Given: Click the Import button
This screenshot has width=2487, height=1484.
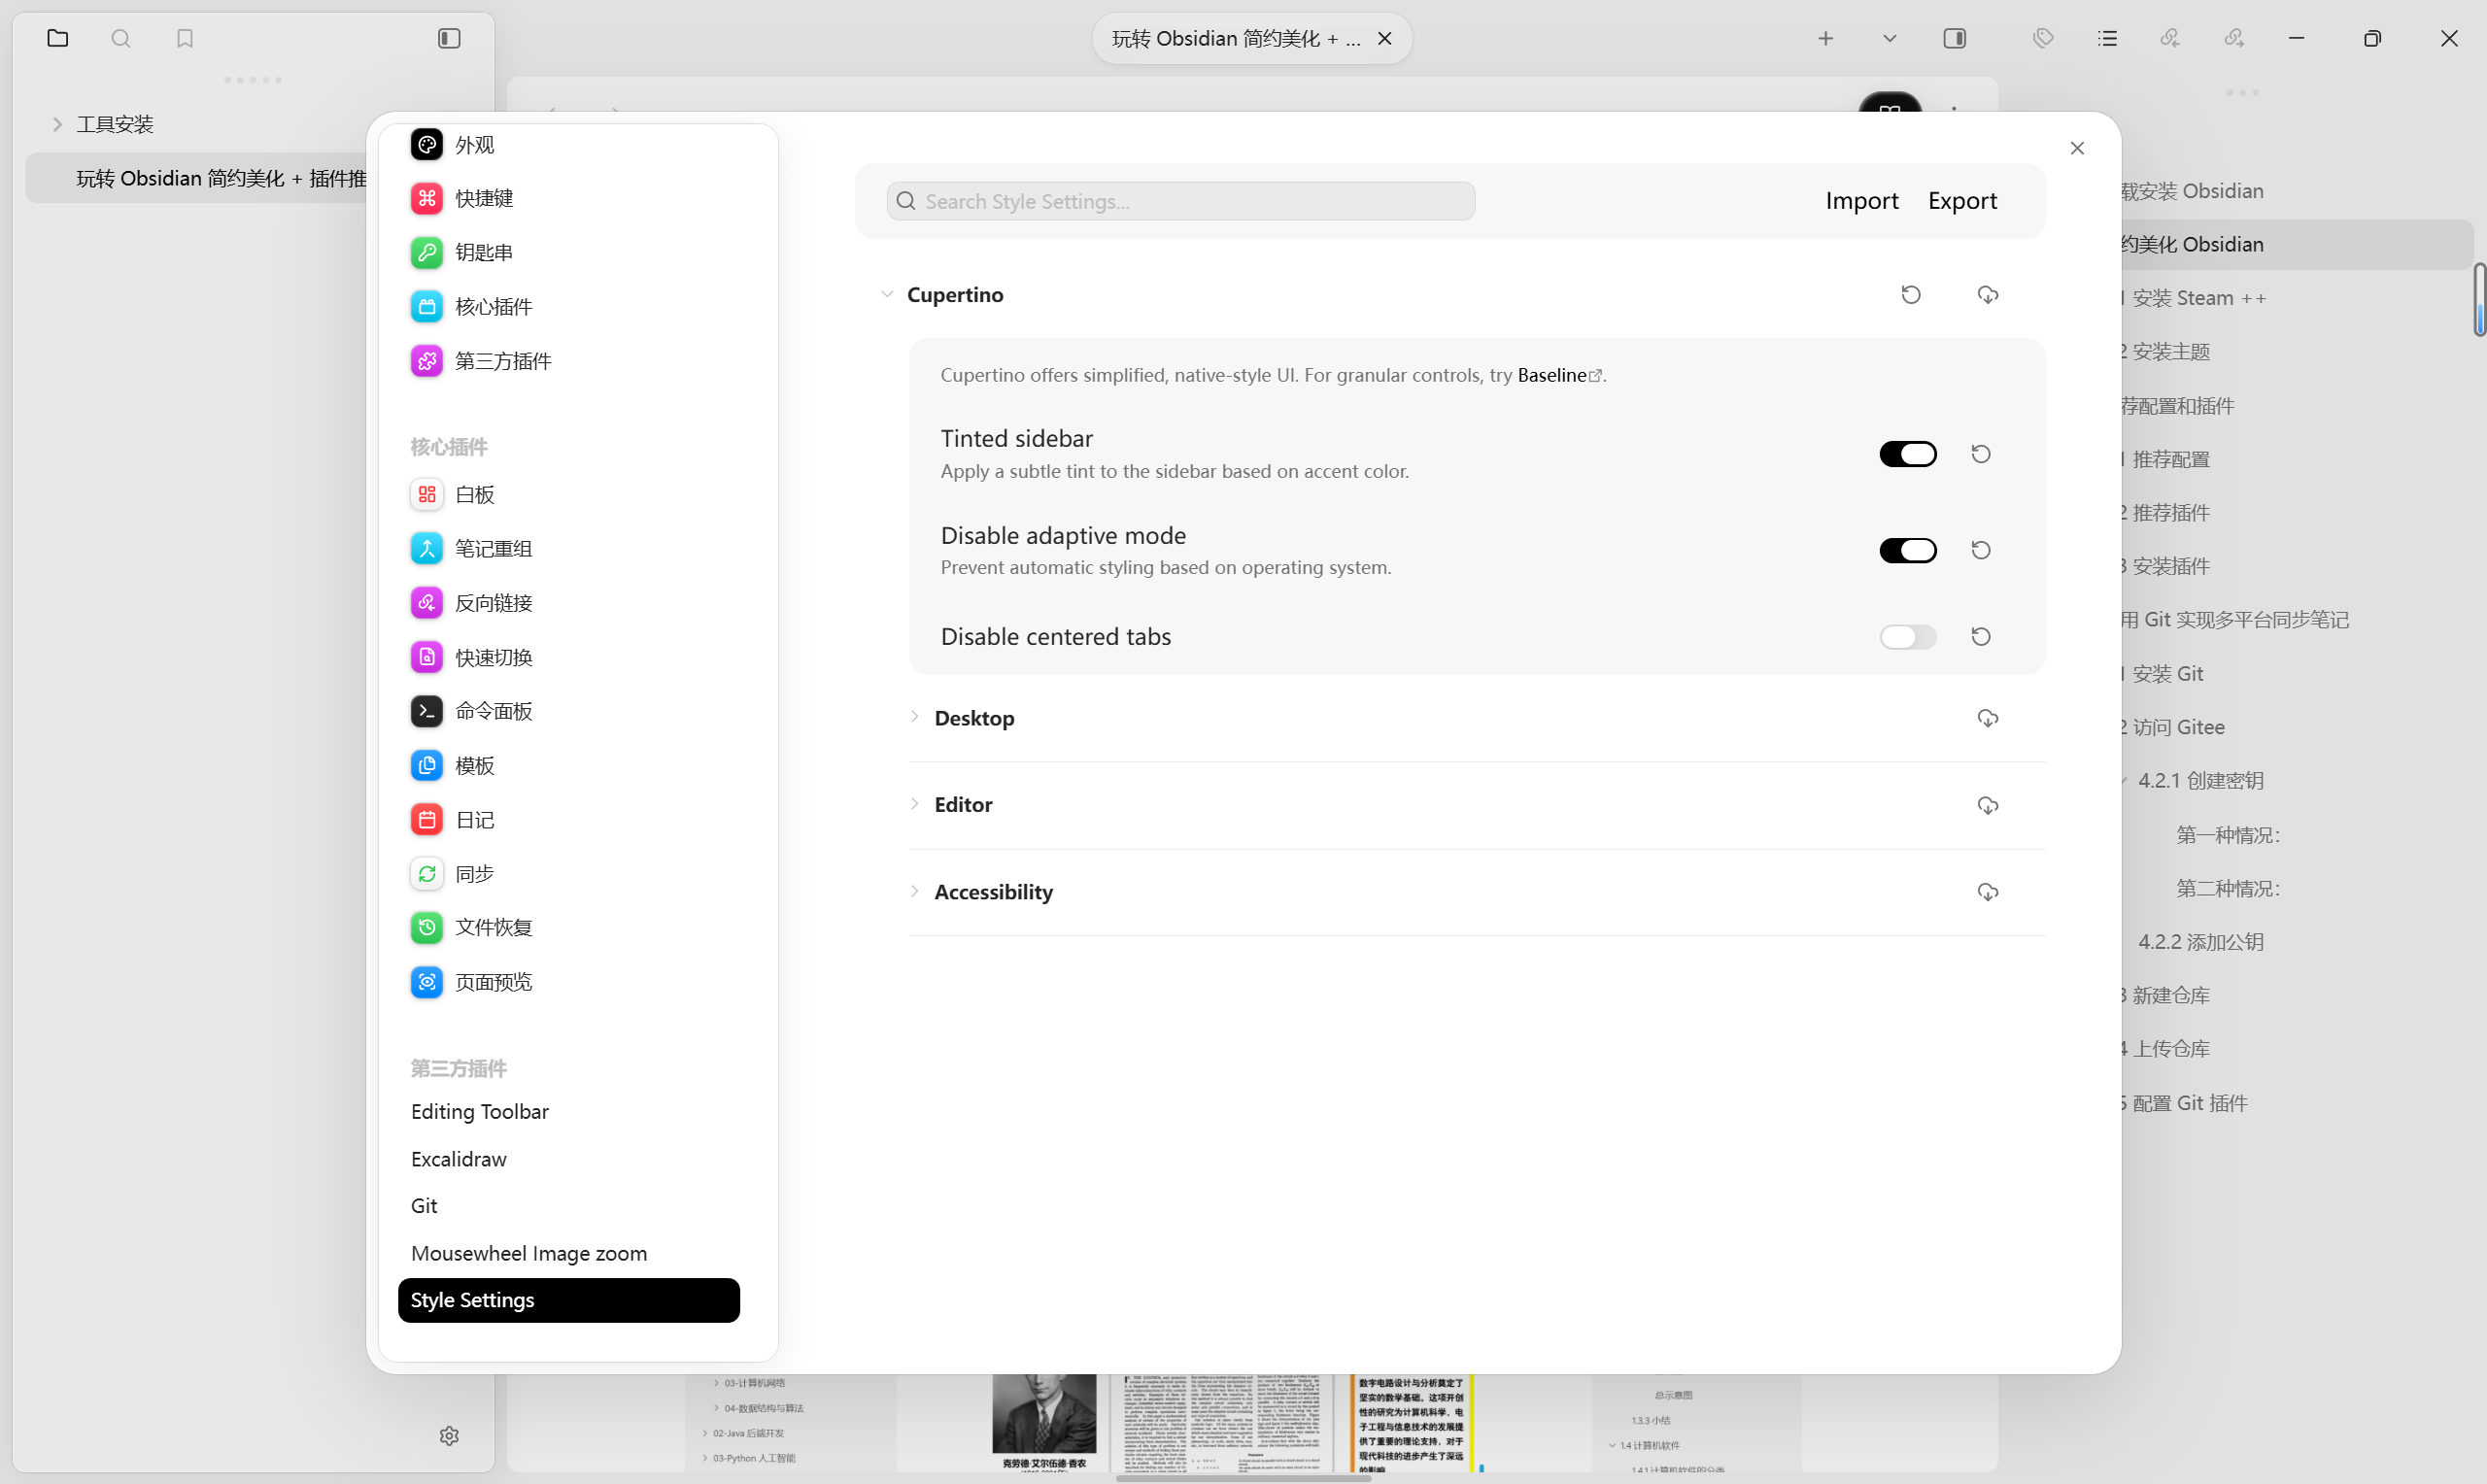Looking at the screenshot, I should click(x=1861, y=201).
